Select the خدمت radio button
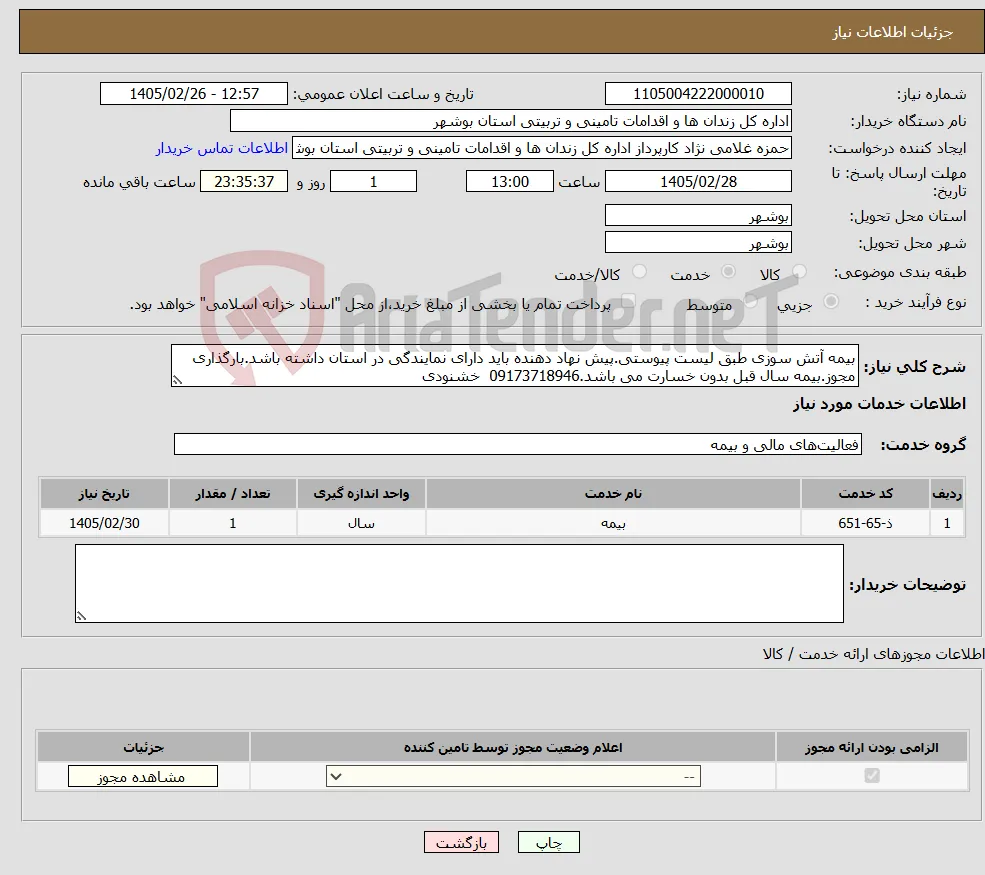 (728, 271)
